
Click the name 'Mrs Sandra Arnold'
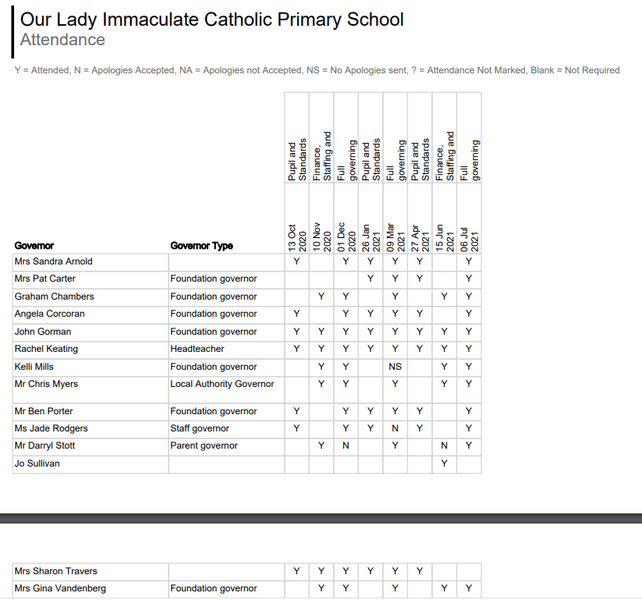pyautogui.click(x=53, y=261)
